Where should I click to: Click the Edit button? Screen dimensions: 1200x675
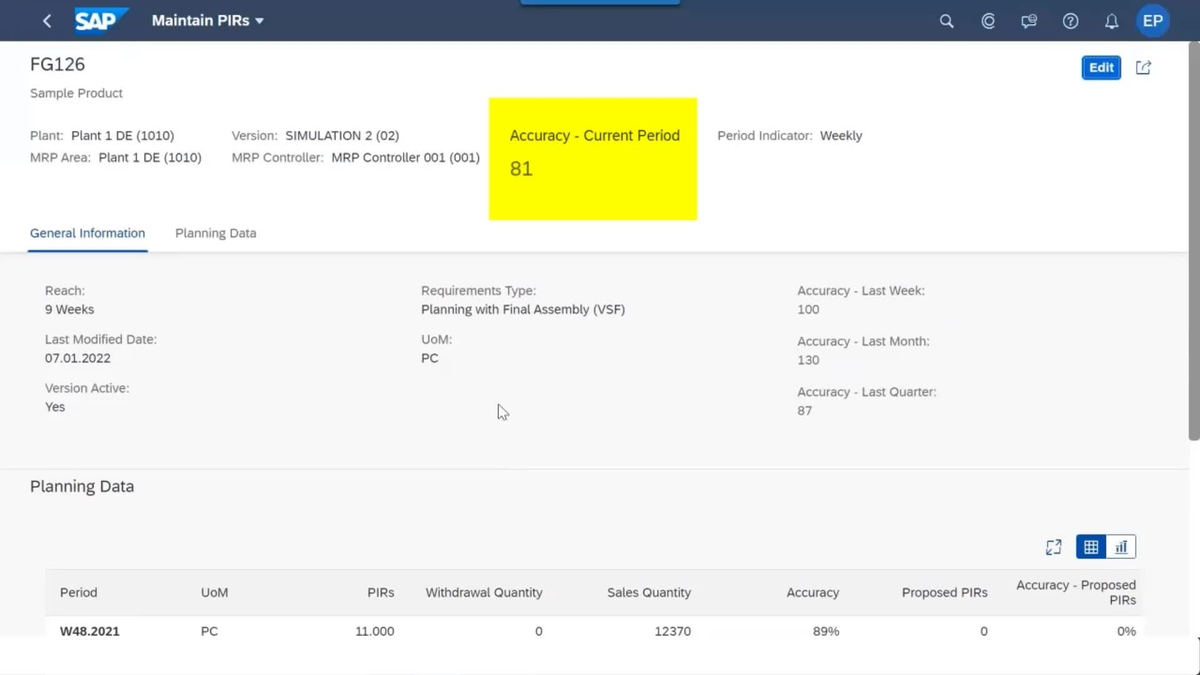pyautogui.click(x=1100, y=67)
